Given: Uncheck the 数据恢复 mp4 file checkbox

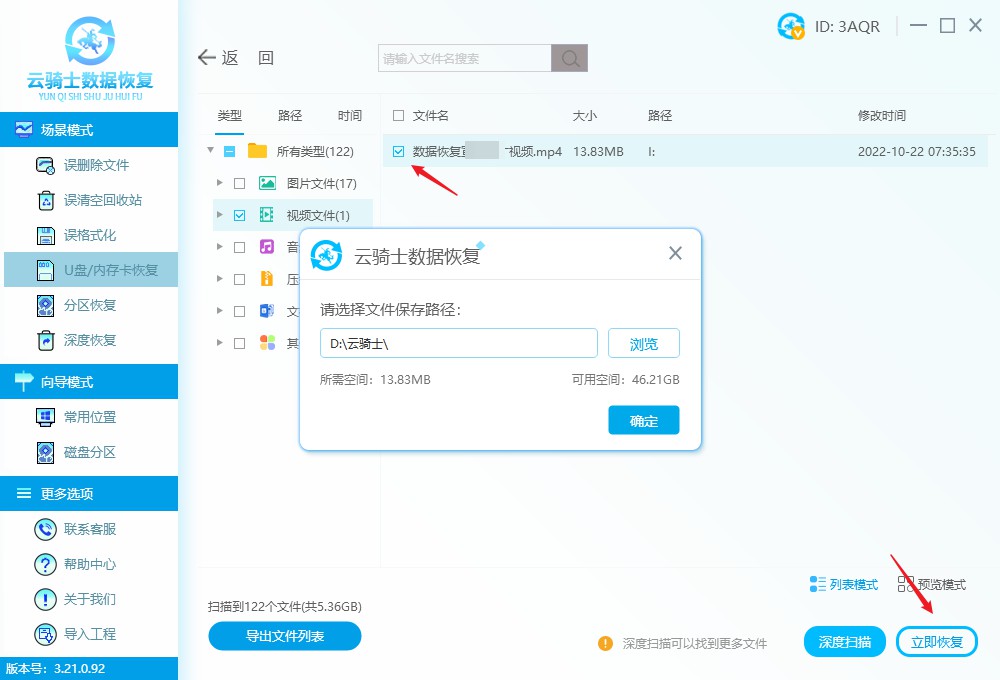Looking at the screenshot, I should (399, 152).
